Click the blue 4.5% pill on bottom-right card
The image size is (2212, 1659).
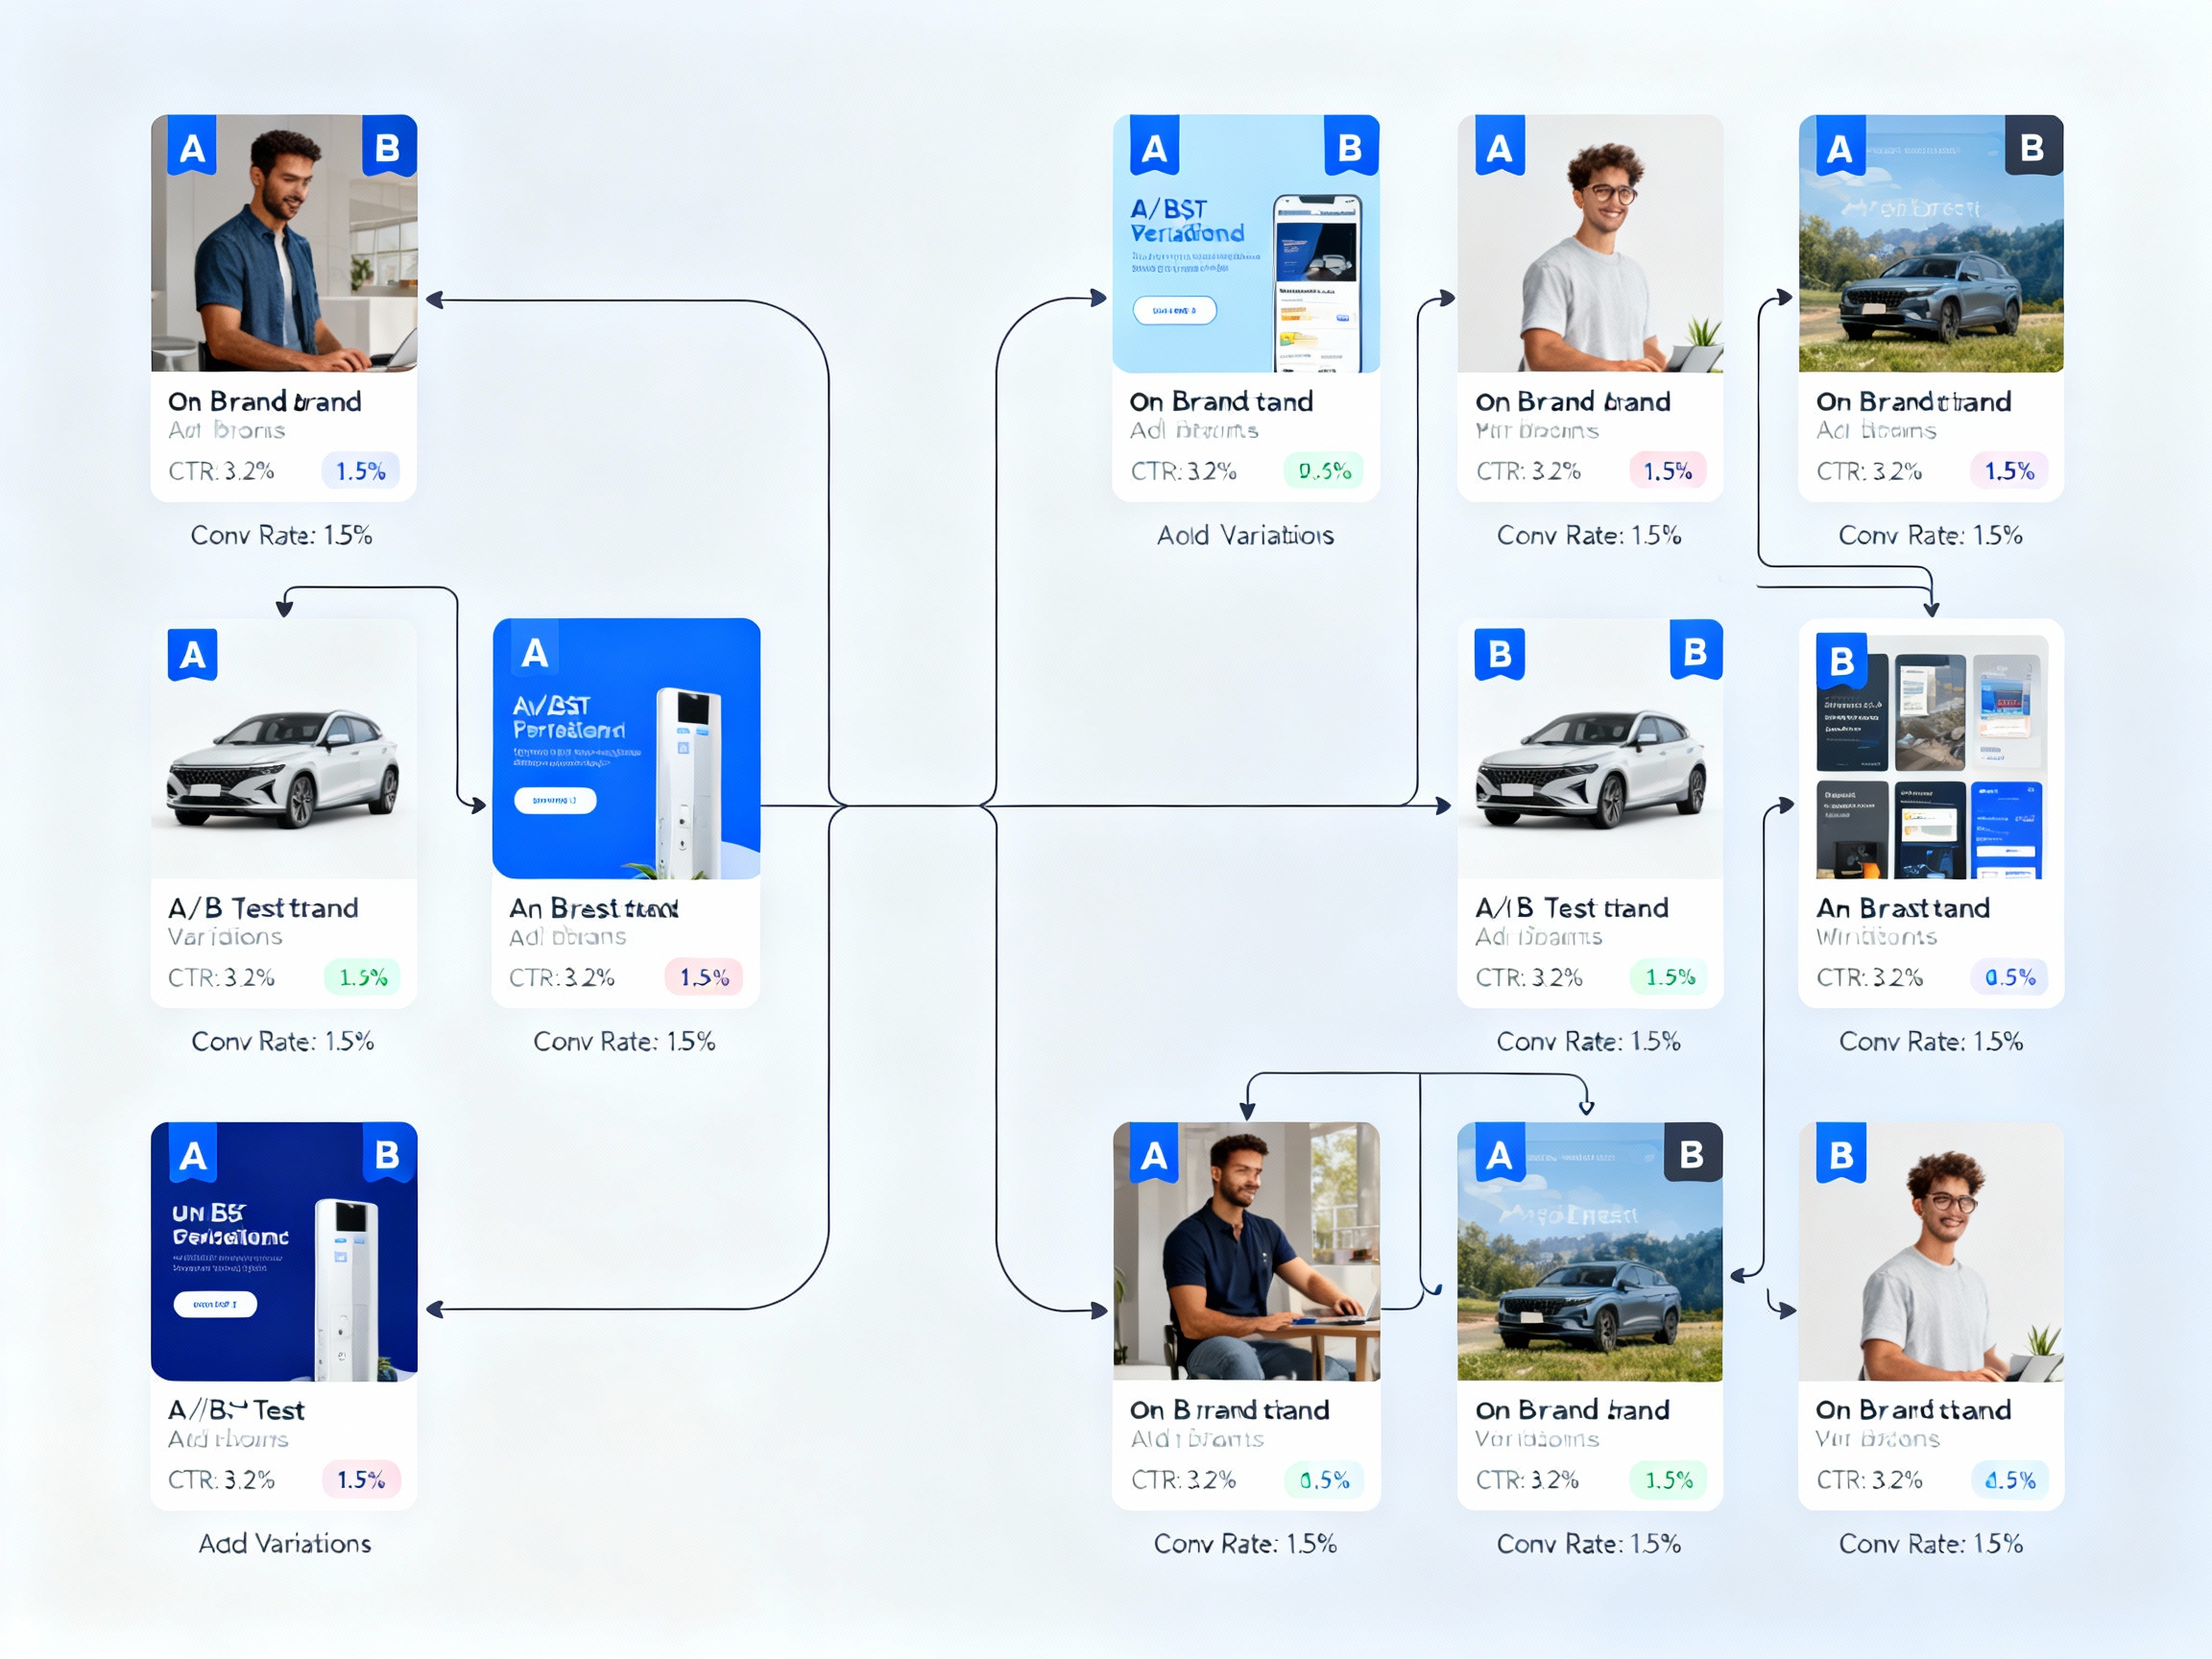(2009, 1480)
